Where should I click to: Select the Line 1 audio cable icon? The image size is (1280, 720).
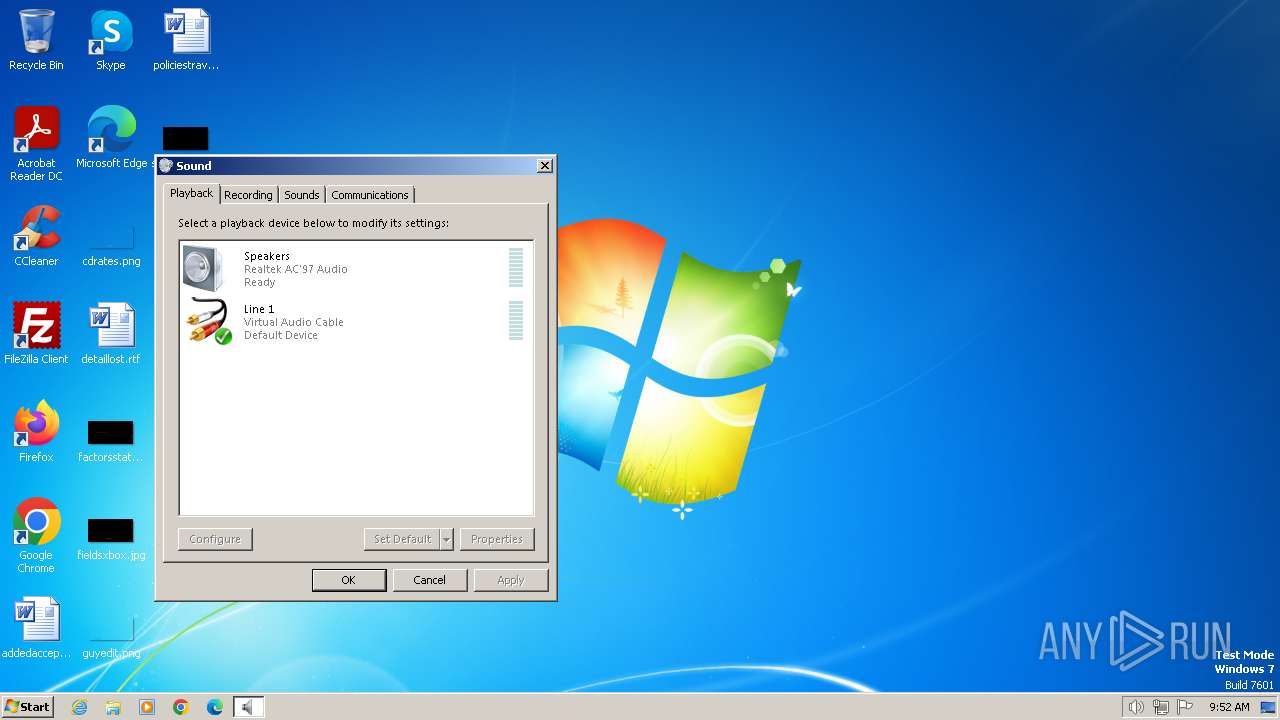point(209,321)
